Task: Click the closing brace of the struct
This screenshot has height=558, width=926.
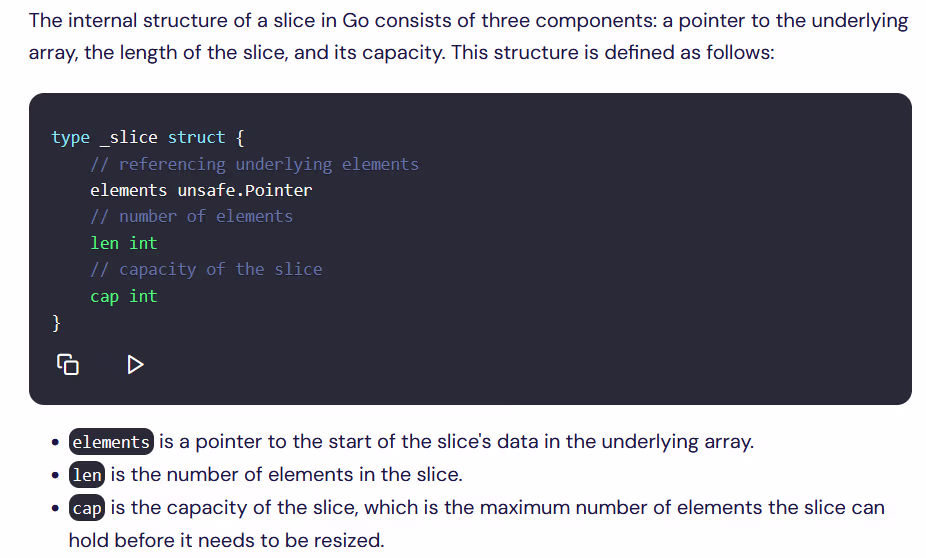Action: click(x=56, y=323)
